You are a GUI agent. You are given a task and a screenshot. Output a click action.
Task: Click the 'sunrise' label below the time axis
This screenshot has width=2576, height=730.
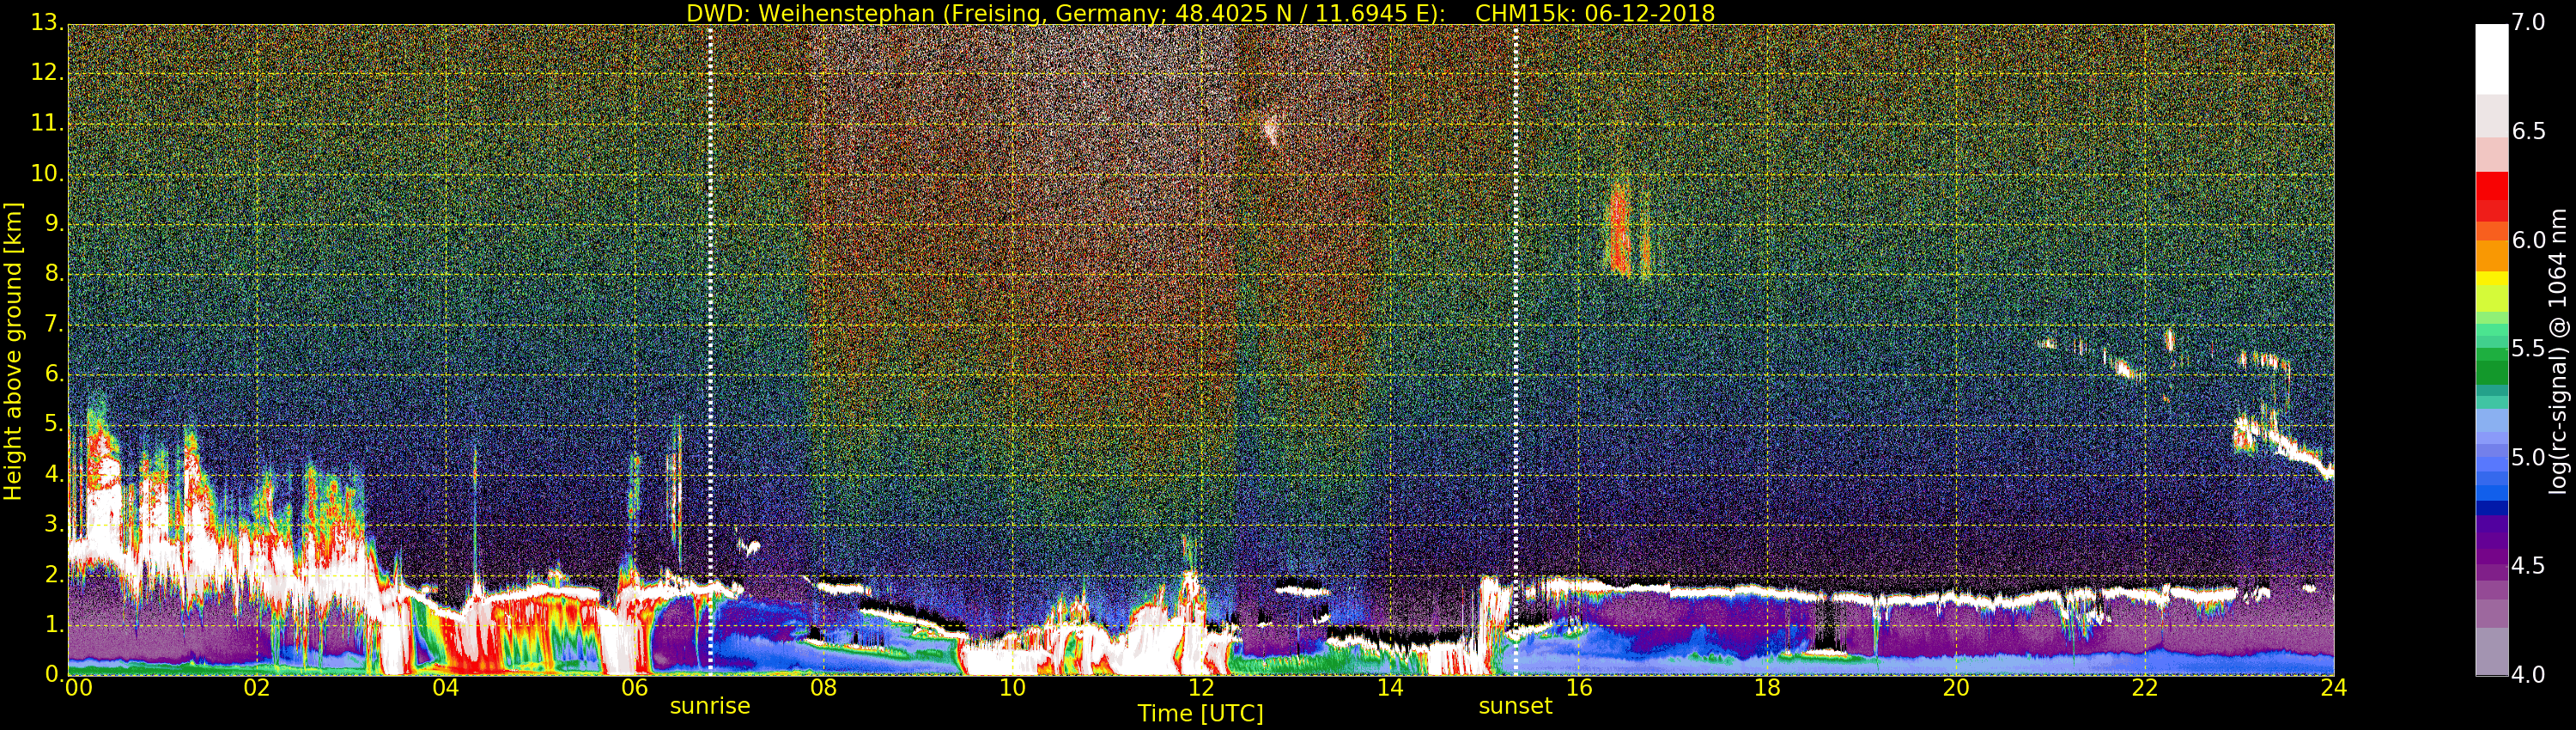[x=710, y=706]
